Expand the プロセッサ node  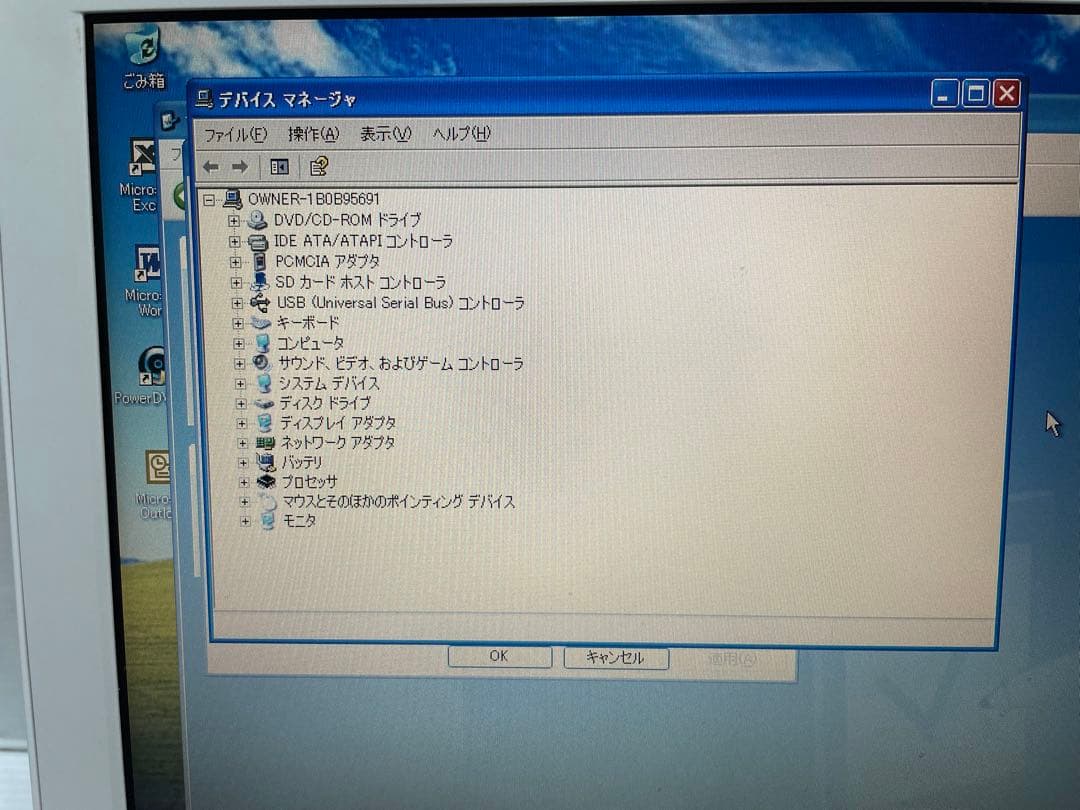[x=243, y=483]
